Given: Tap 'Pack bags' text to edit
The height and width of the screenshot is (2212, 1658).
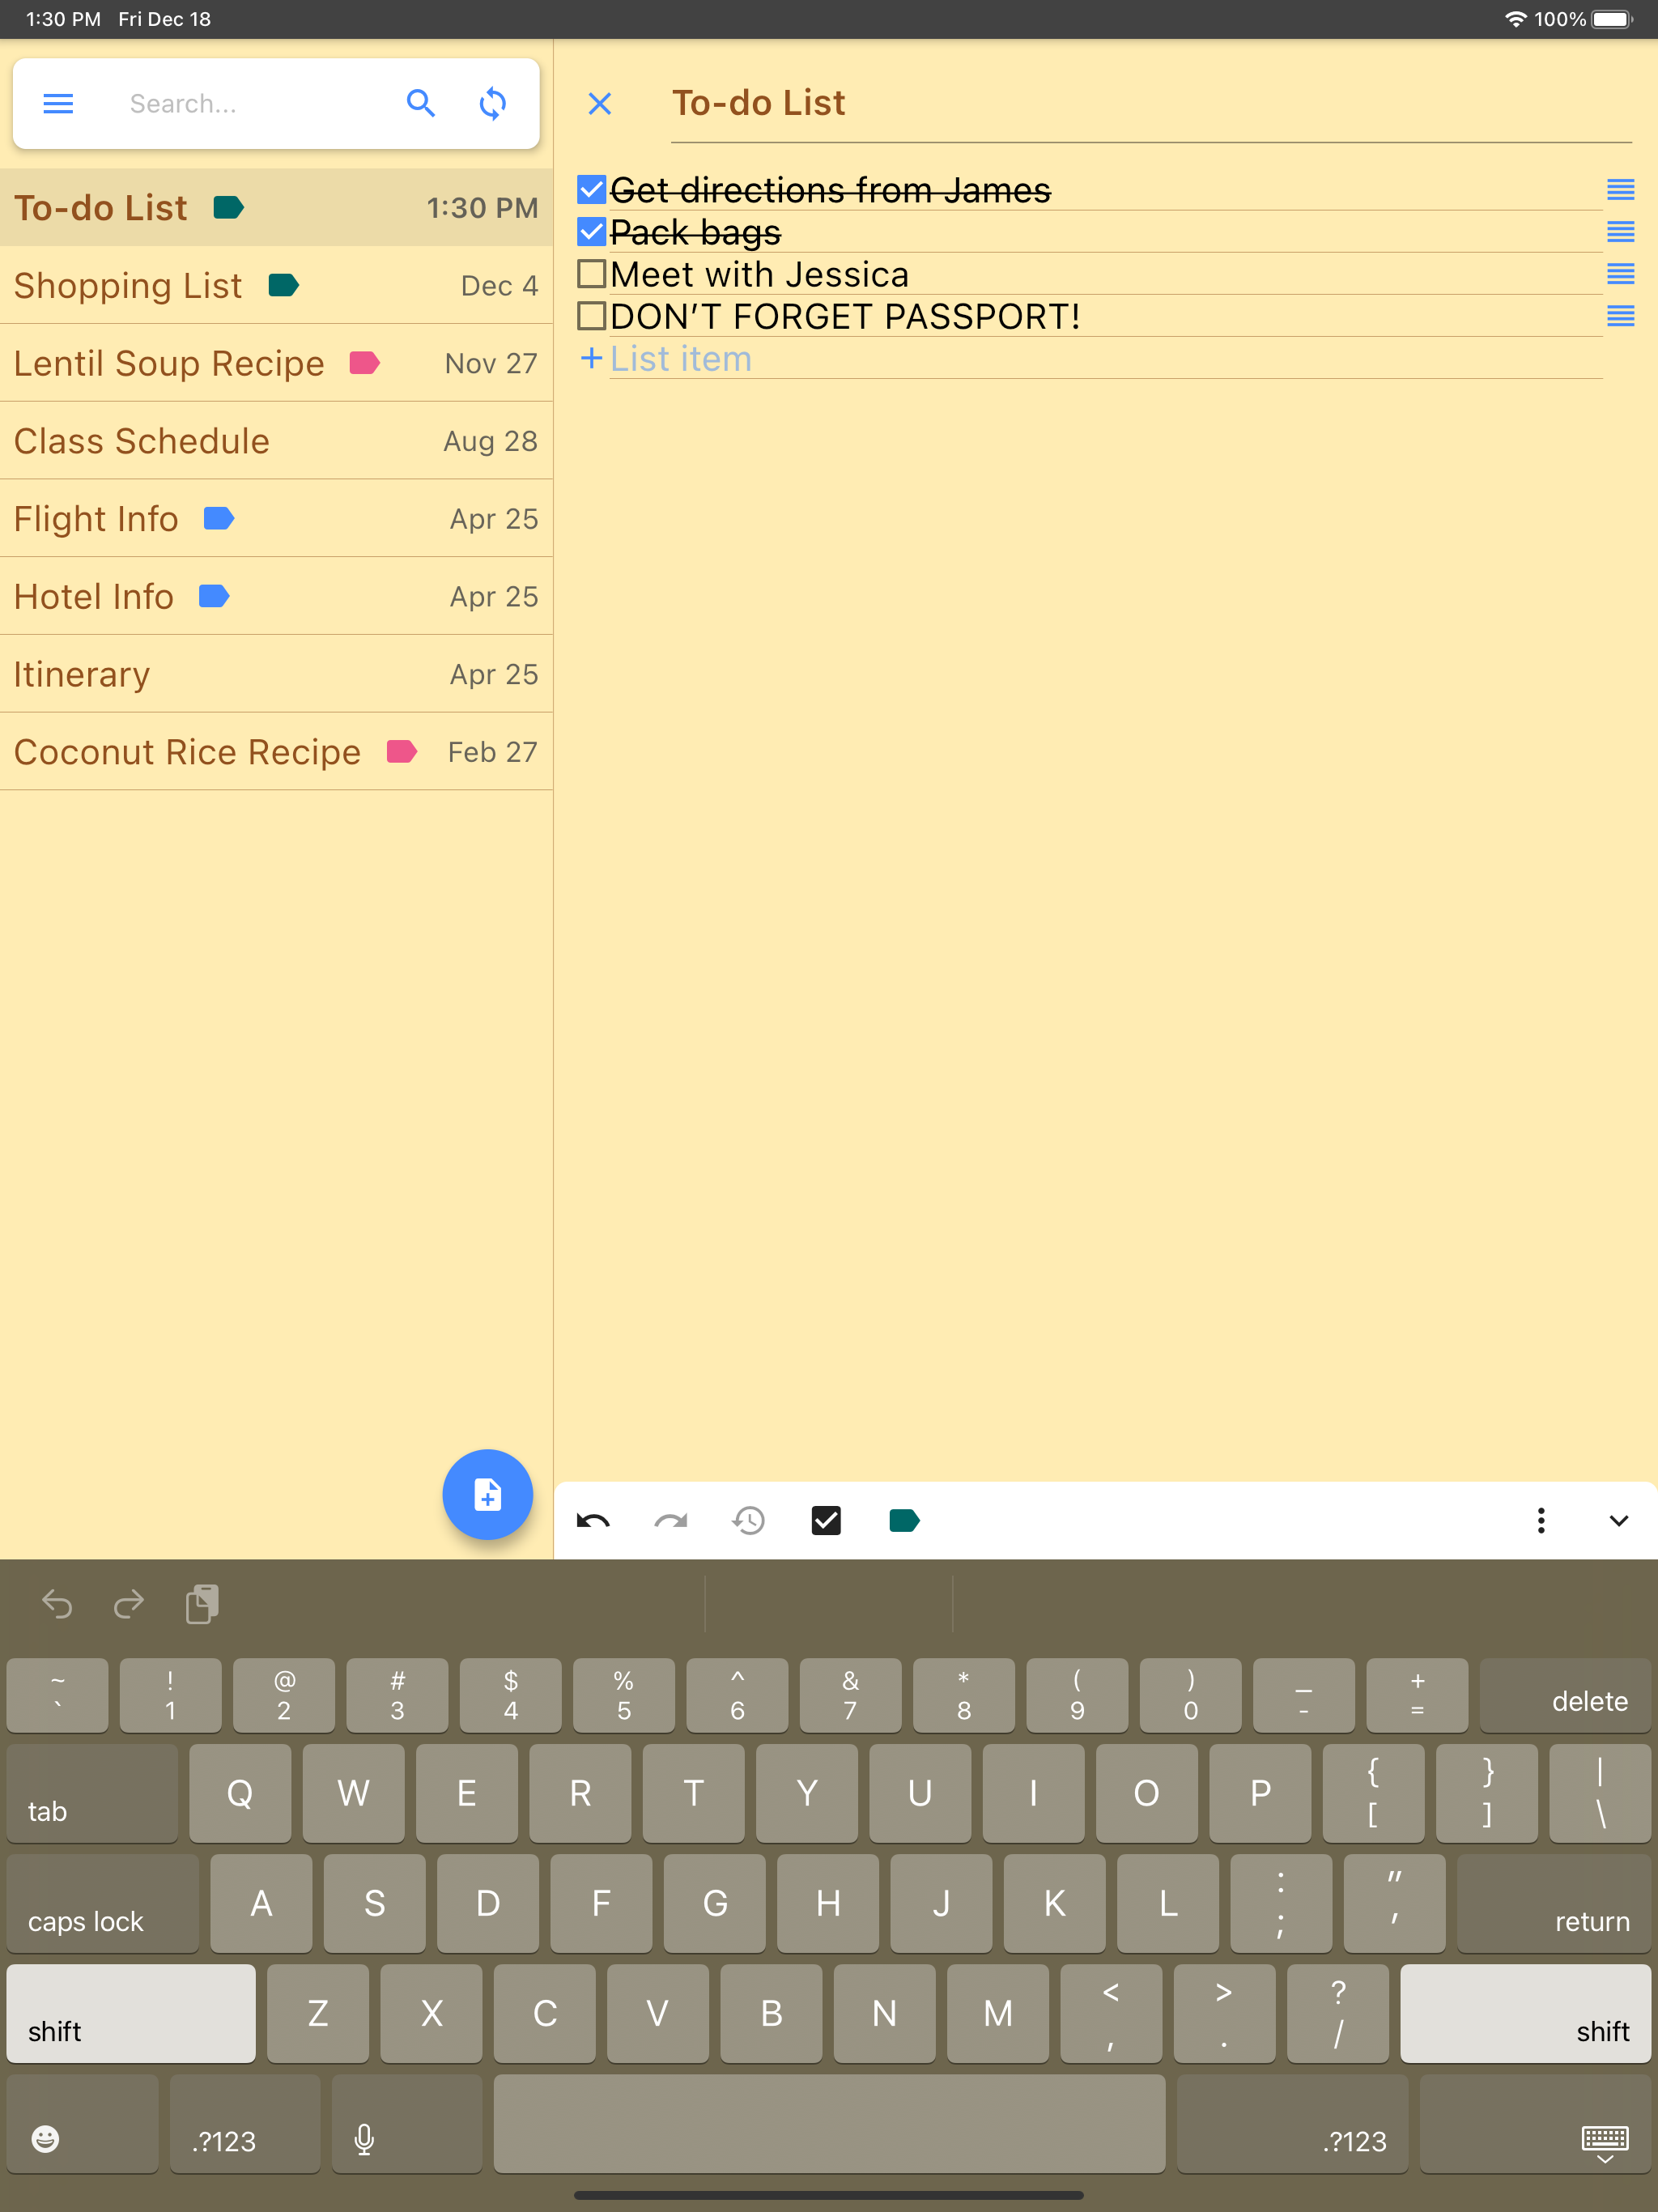Looking at the screenshot, I should (x=695, y=232).
